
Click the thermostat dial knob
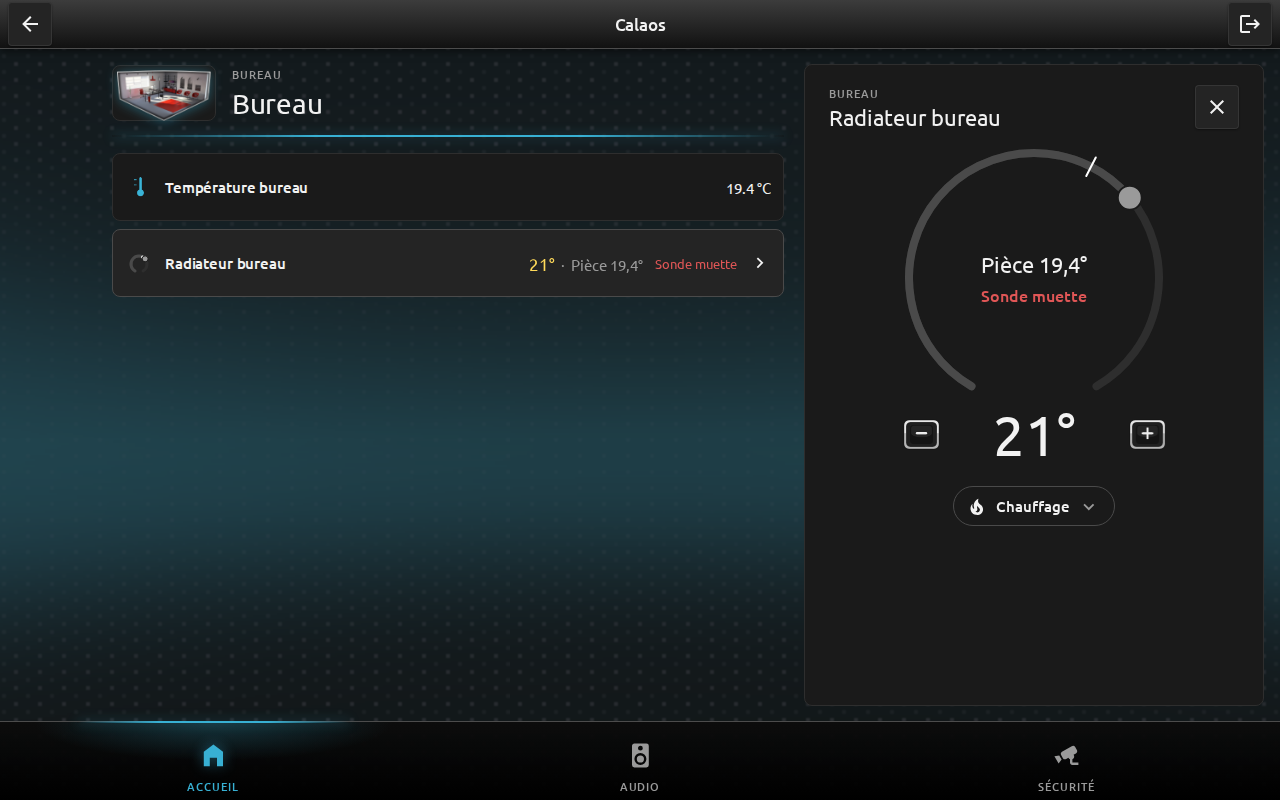click(1129, 197)
